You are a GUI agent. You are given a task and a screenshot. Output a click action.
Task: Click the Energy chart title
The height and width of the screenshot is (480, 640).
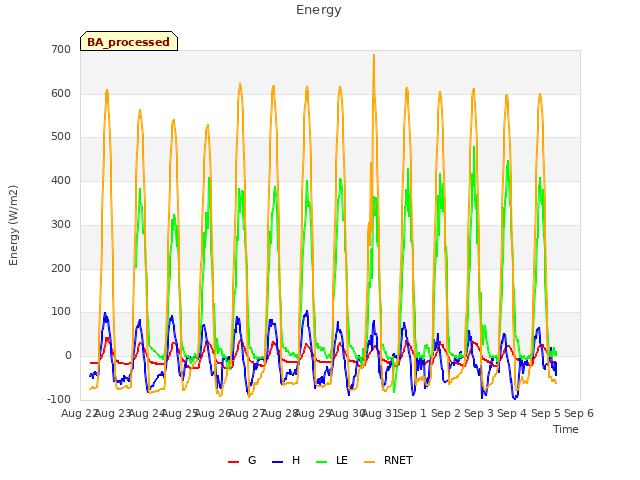point(319,10)
